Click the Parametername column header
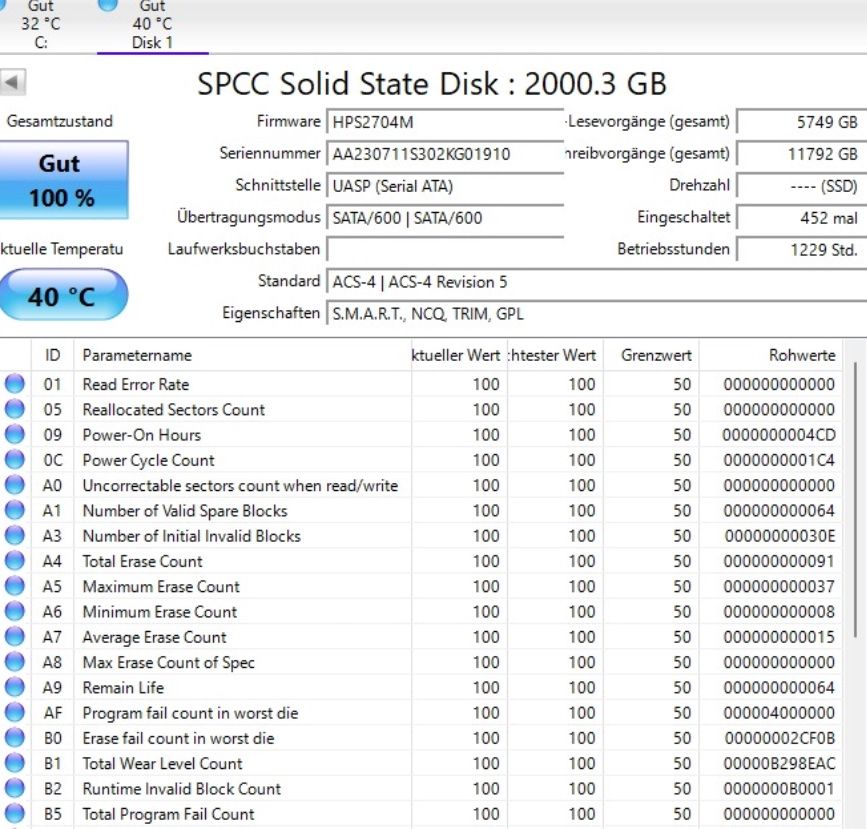 click(x=243, y=355)
